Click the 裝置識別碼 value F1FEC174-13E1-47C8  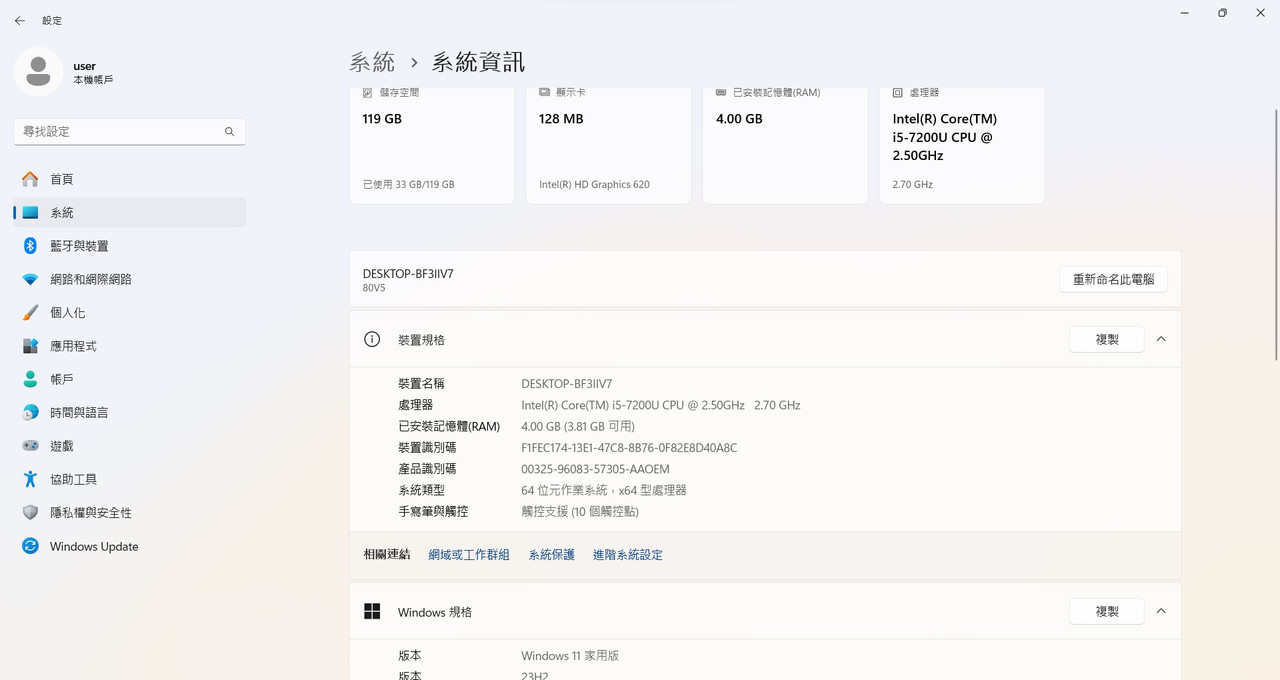629,447
